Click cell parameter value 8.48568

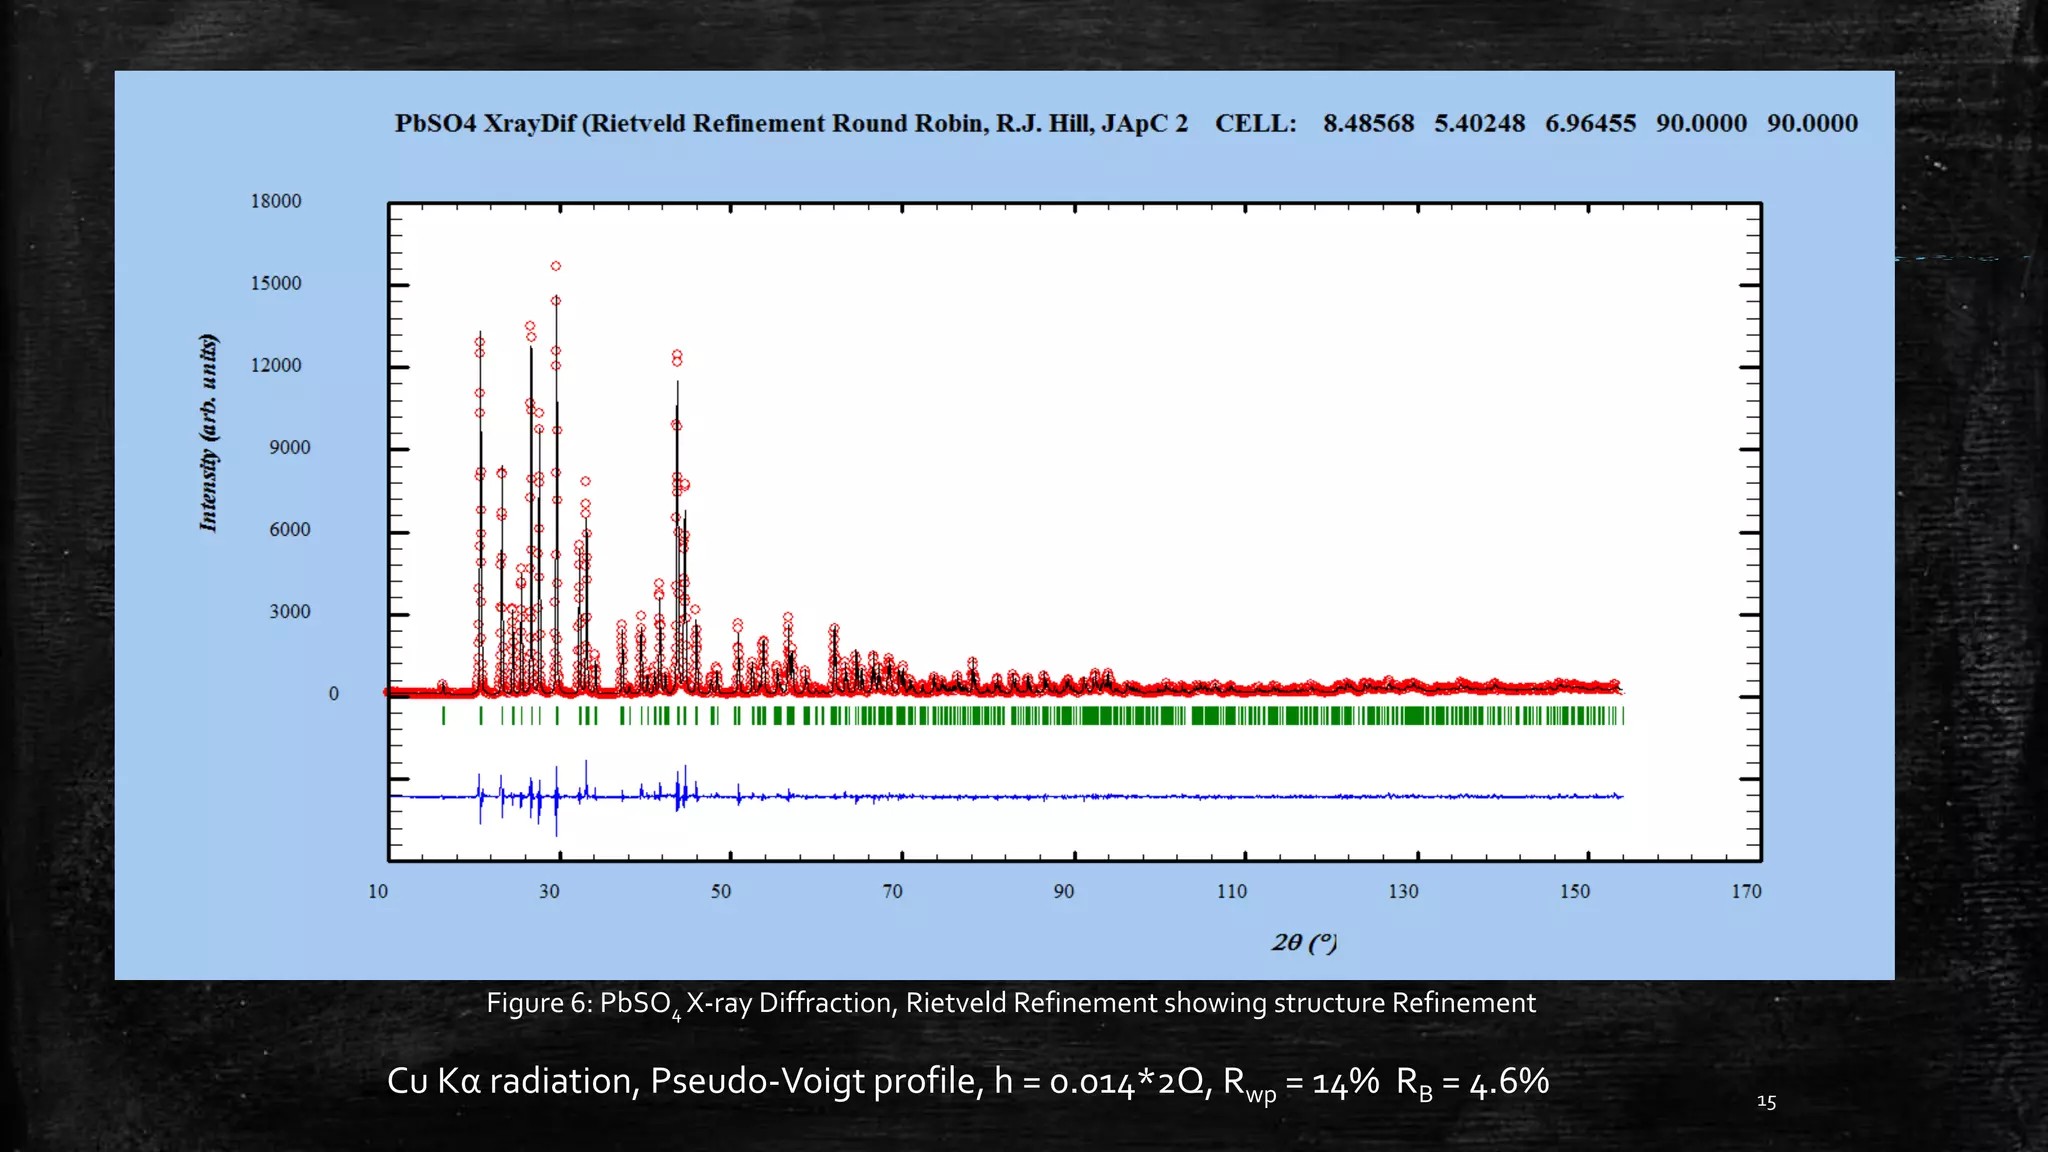[1368, 123]
